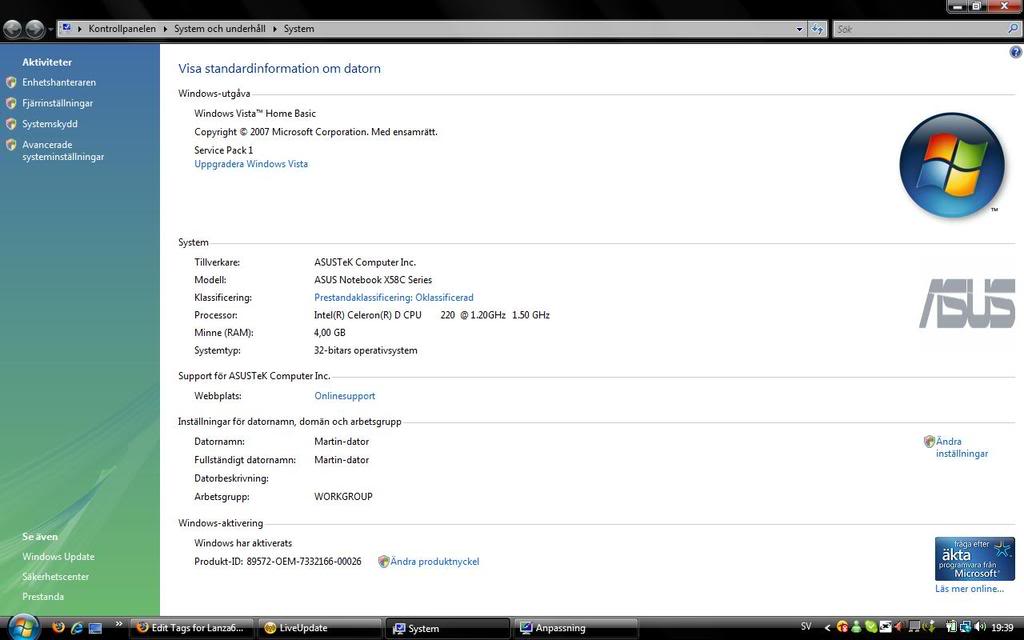This screenshot has width=1024, height=640.
Task: Click the shield icon beside Fjärrinställningar
Action: point(11,103)
